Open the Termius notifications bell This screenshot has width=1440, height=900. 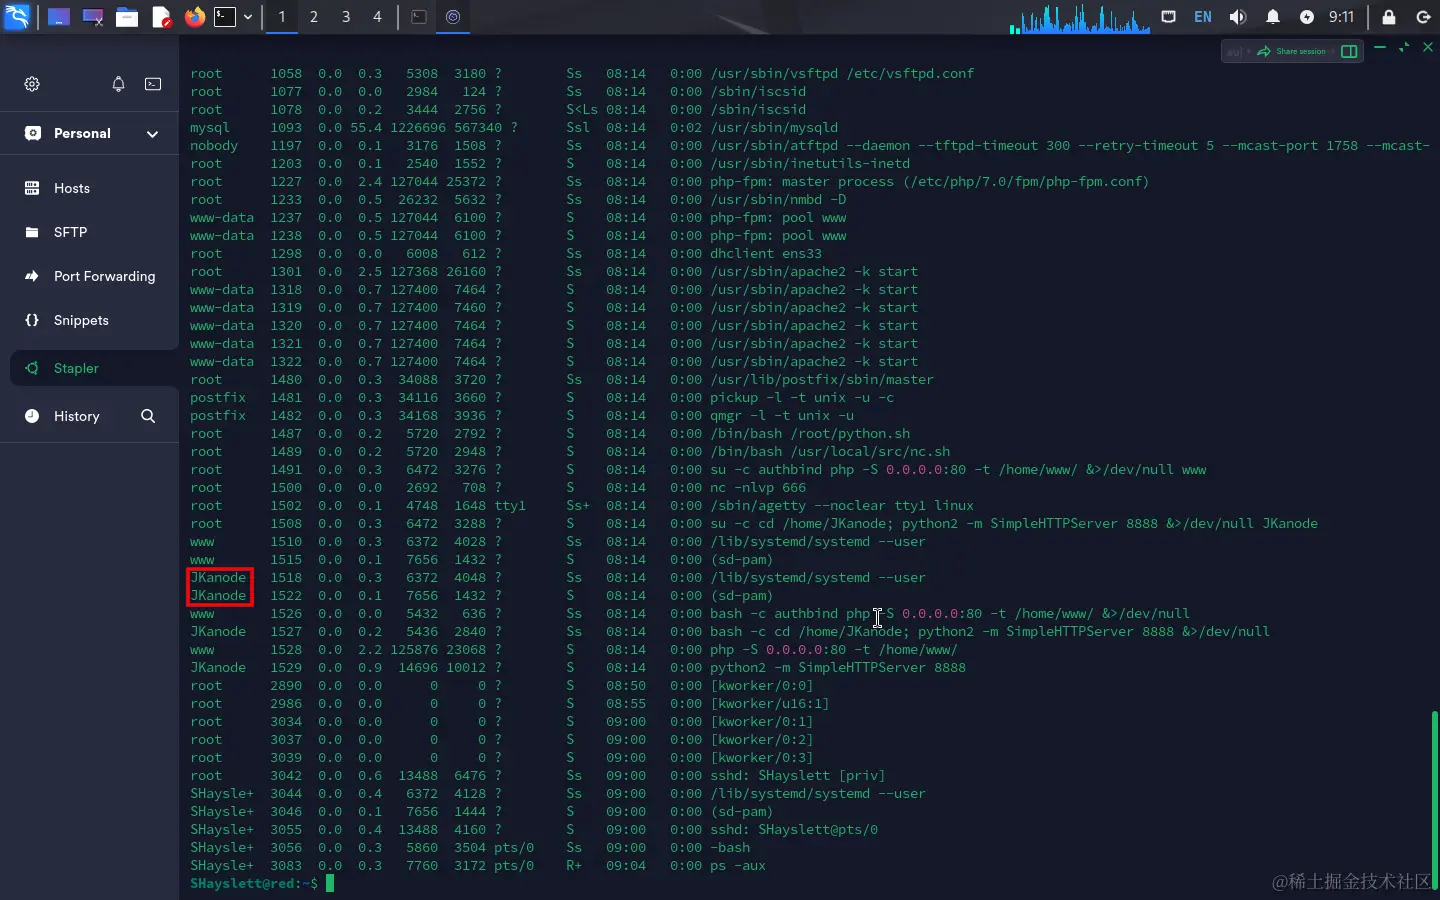(118, 84)
